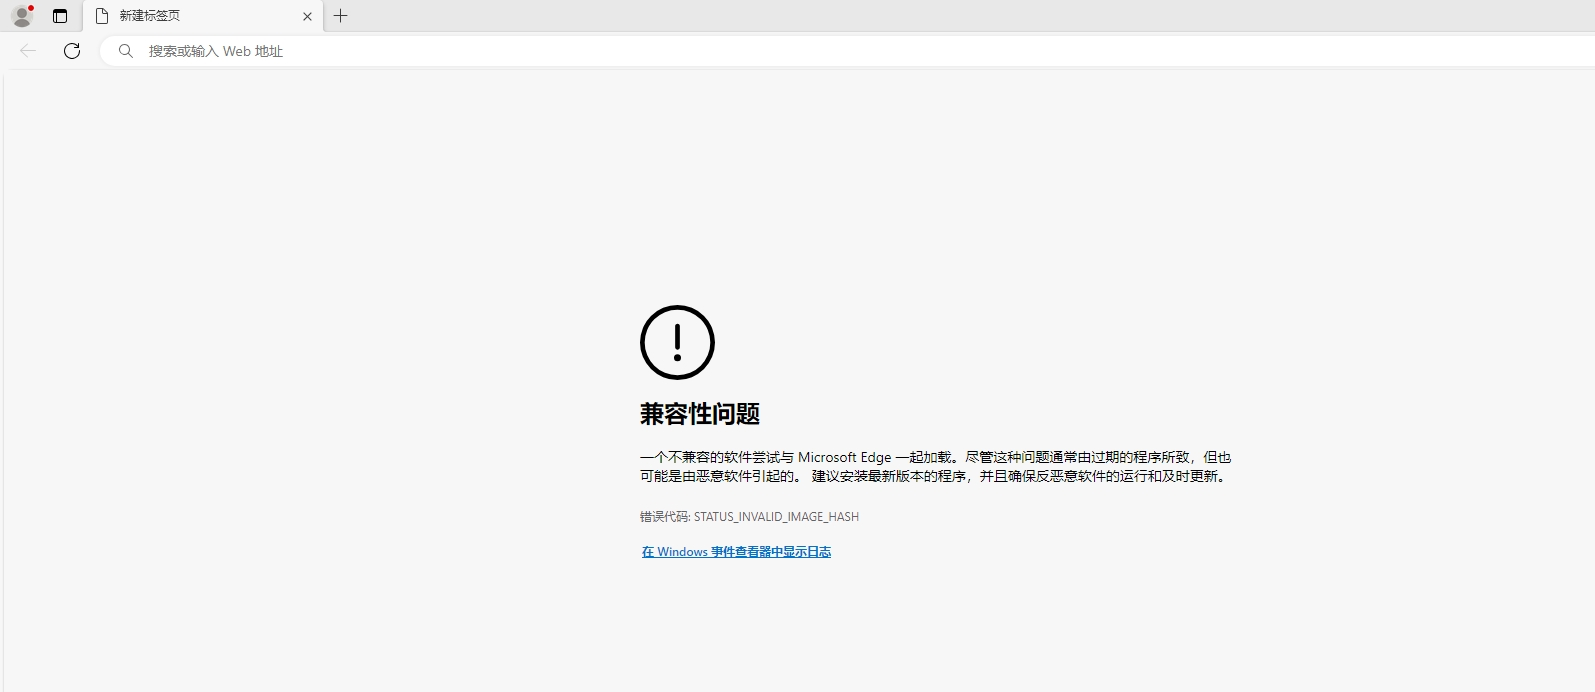Click "Microsoft Edge" in the error description
The width and height of the screenshot is (1595, 692).
pyautogui.click(x=844, y=457)
